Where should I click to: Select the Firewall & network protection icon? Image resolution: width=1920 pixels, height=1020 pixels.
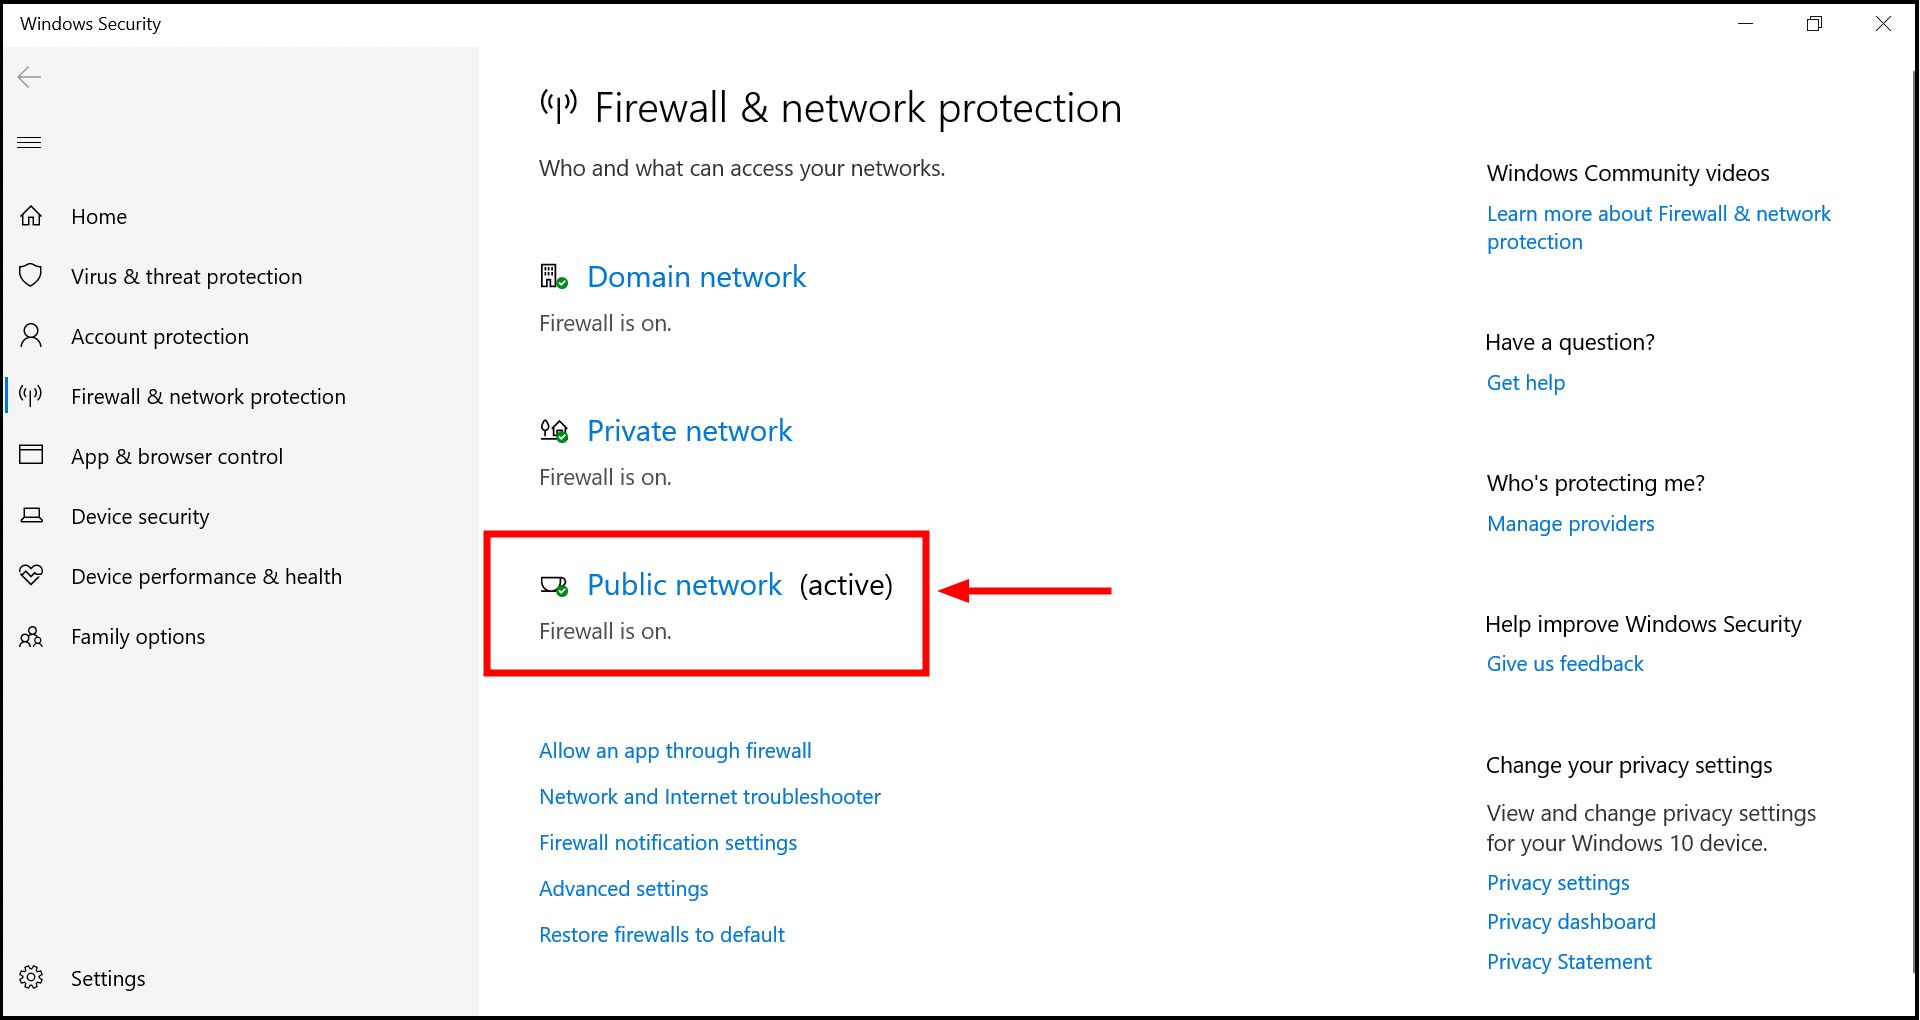(x=31, y=396)
